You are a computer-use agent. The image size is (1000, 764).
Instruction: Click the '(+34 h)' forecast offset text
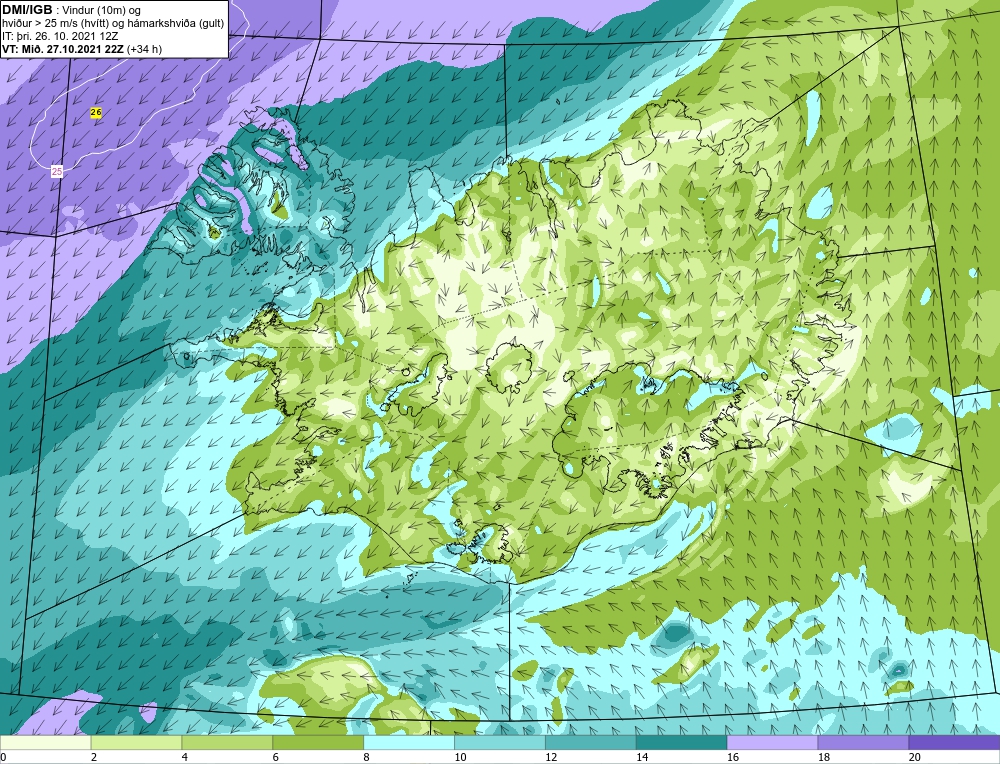pos(145,48)
